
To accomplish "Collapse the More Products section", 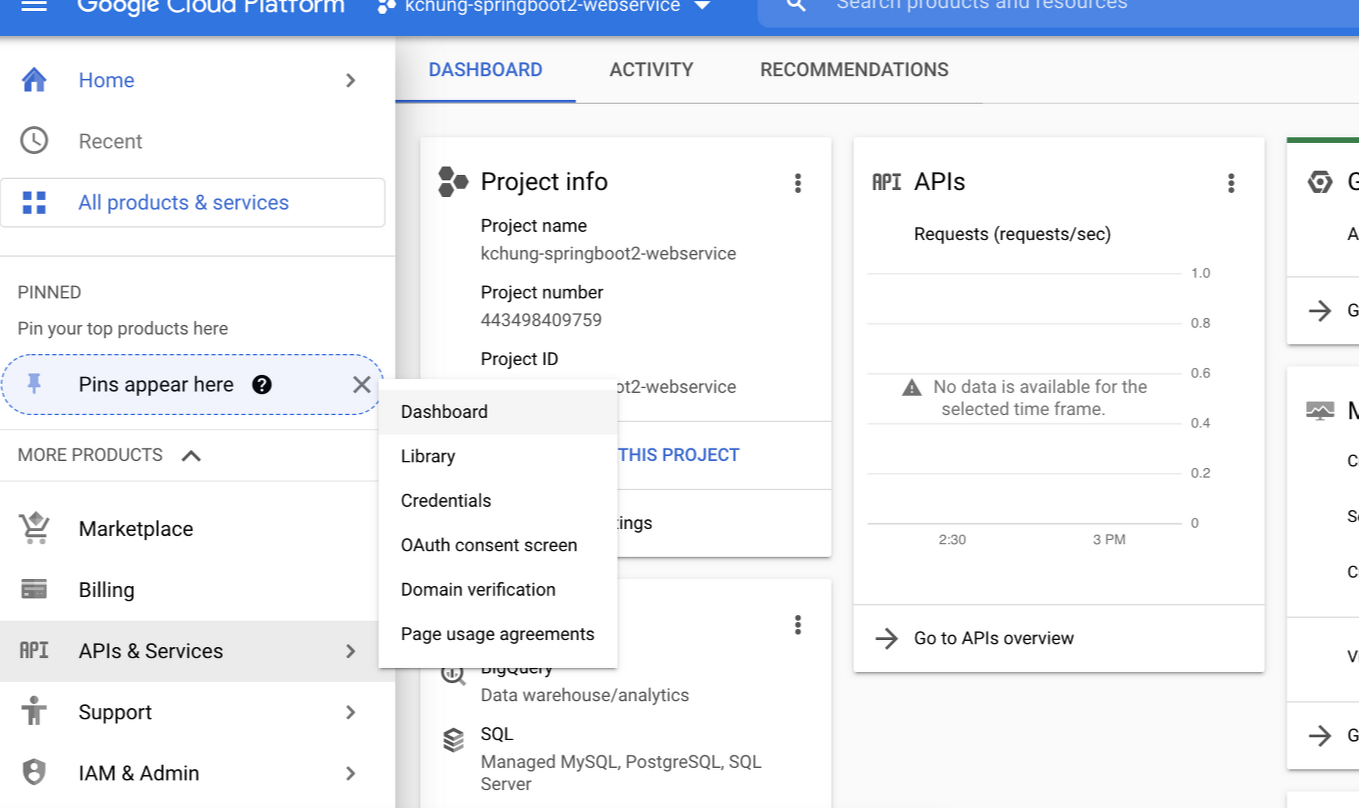I will point(191,456).
